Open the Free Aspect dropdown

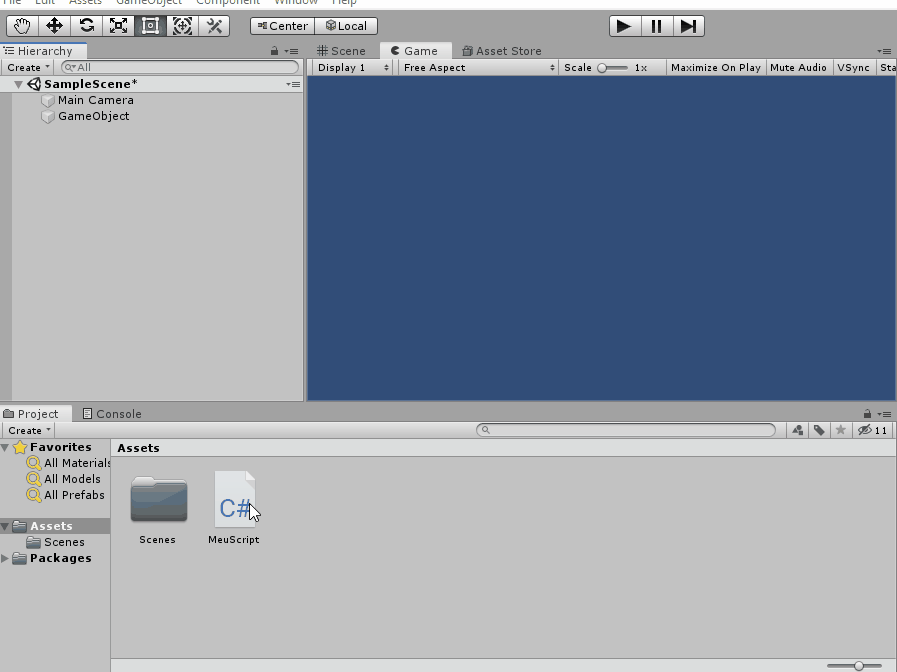[479, 67]
